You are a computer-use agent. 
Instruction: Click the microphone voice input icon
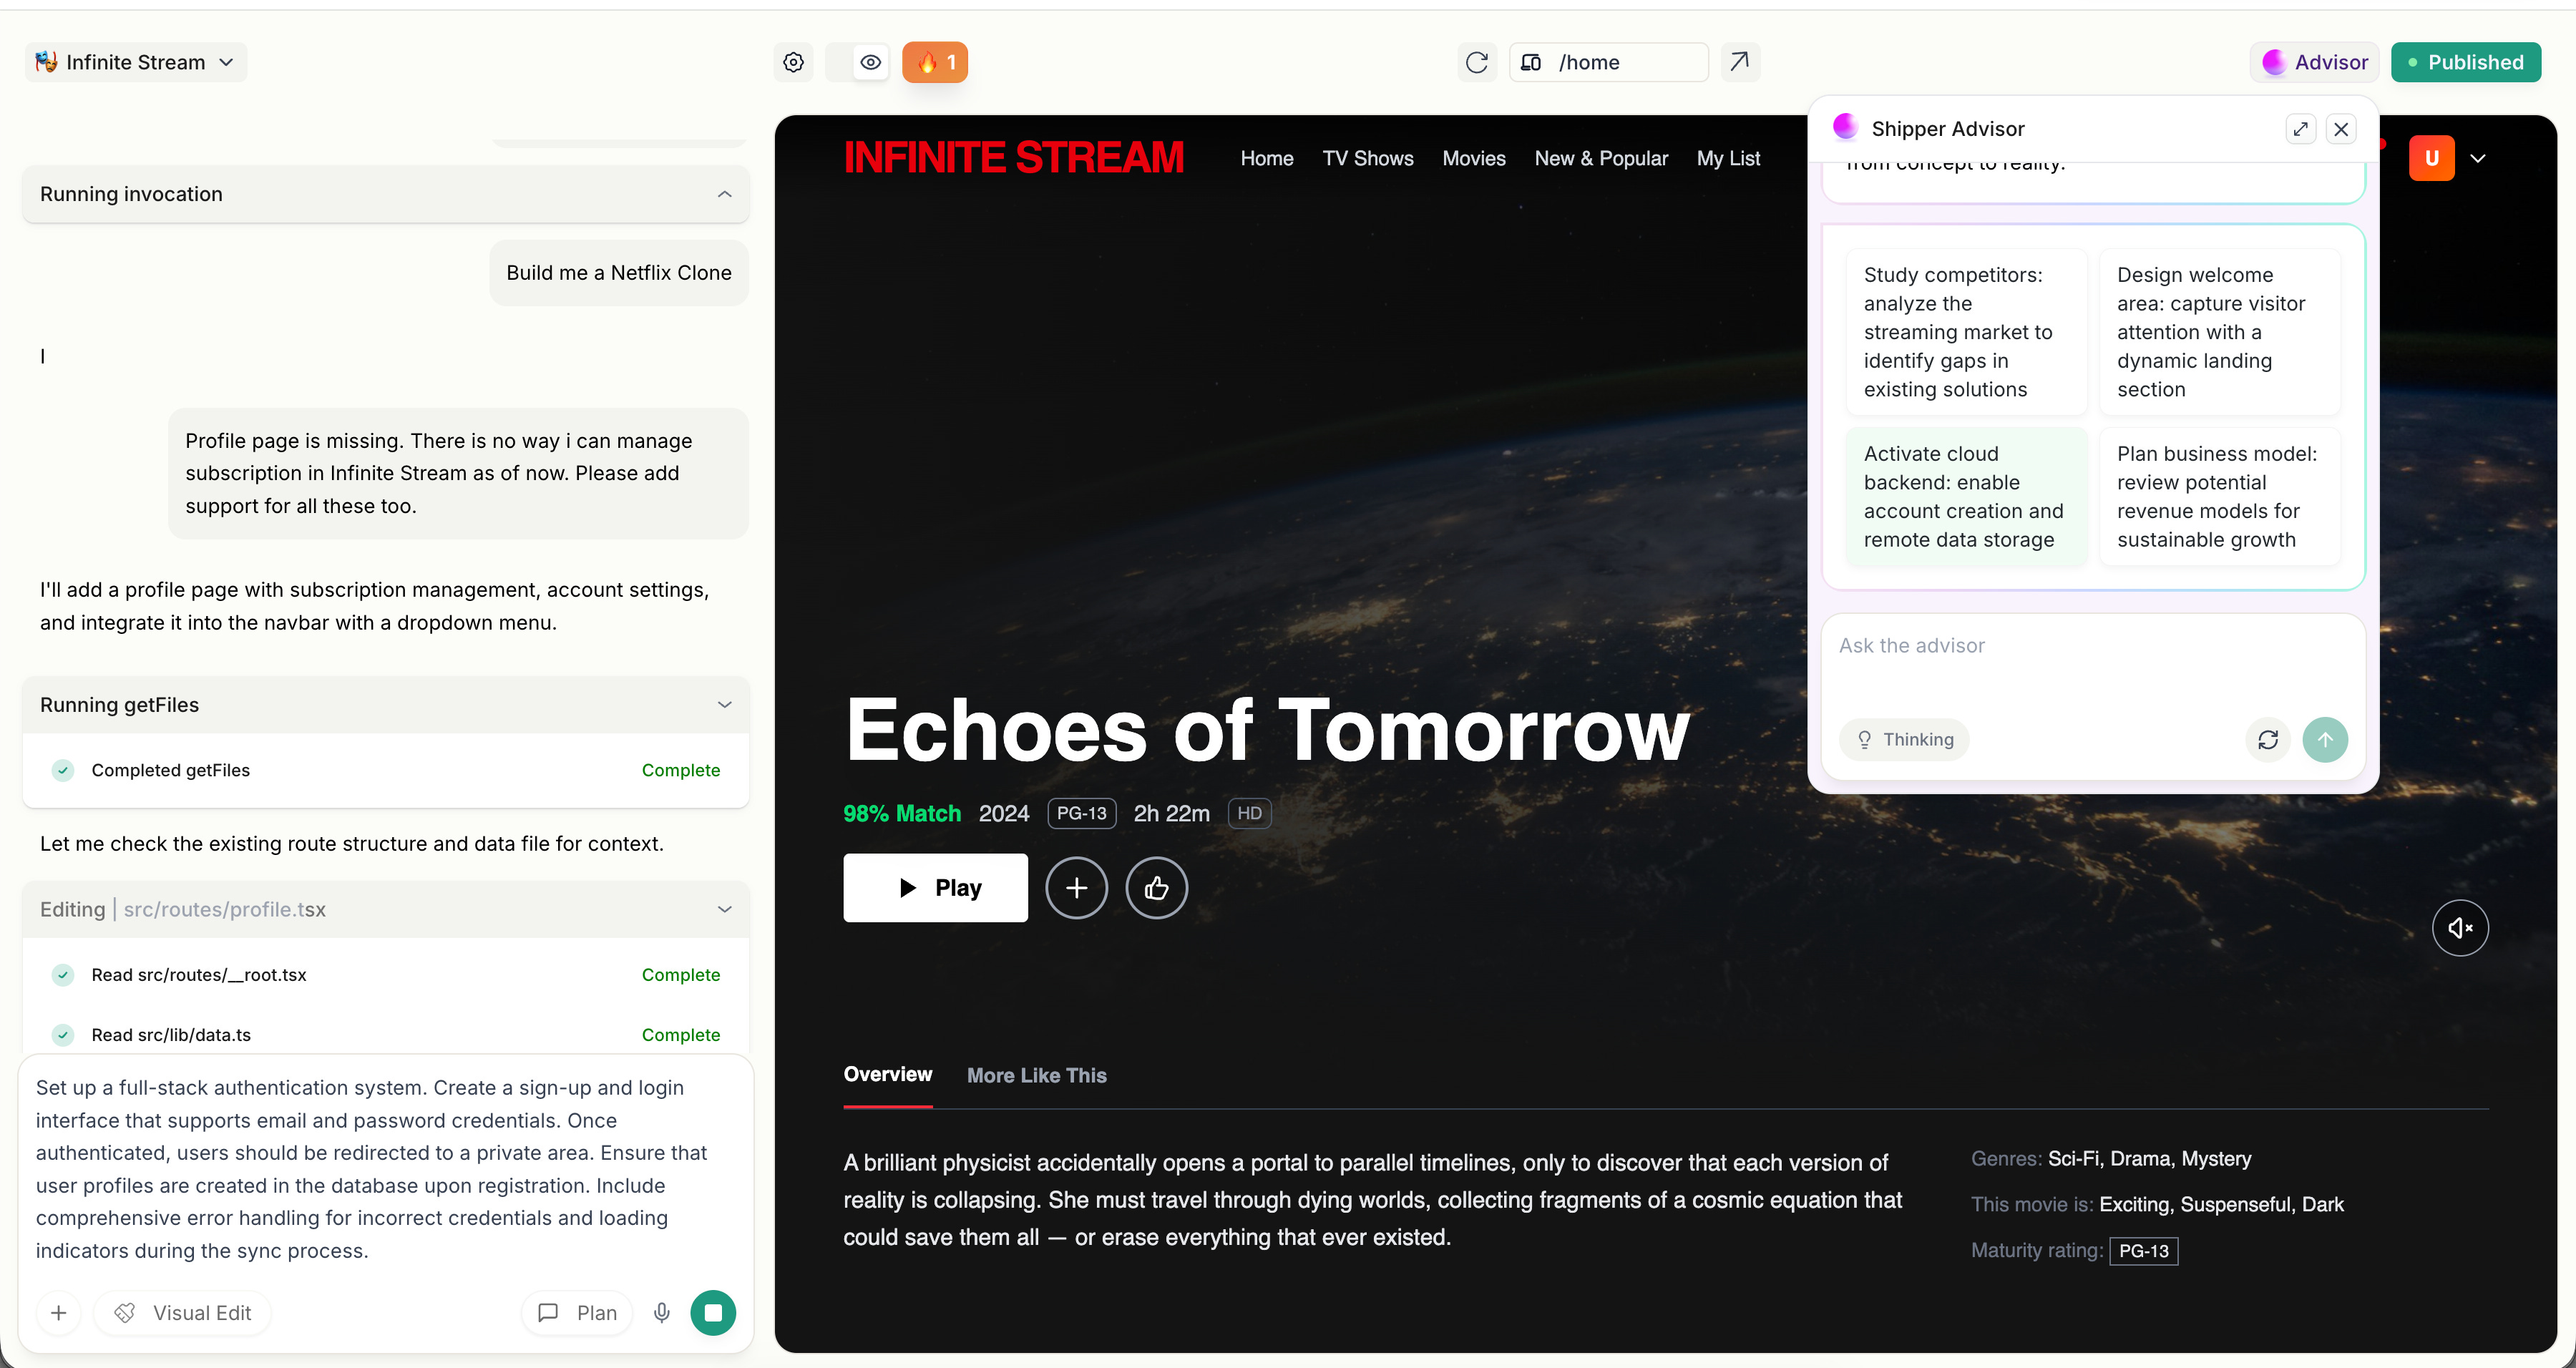tap(661, 1312)
